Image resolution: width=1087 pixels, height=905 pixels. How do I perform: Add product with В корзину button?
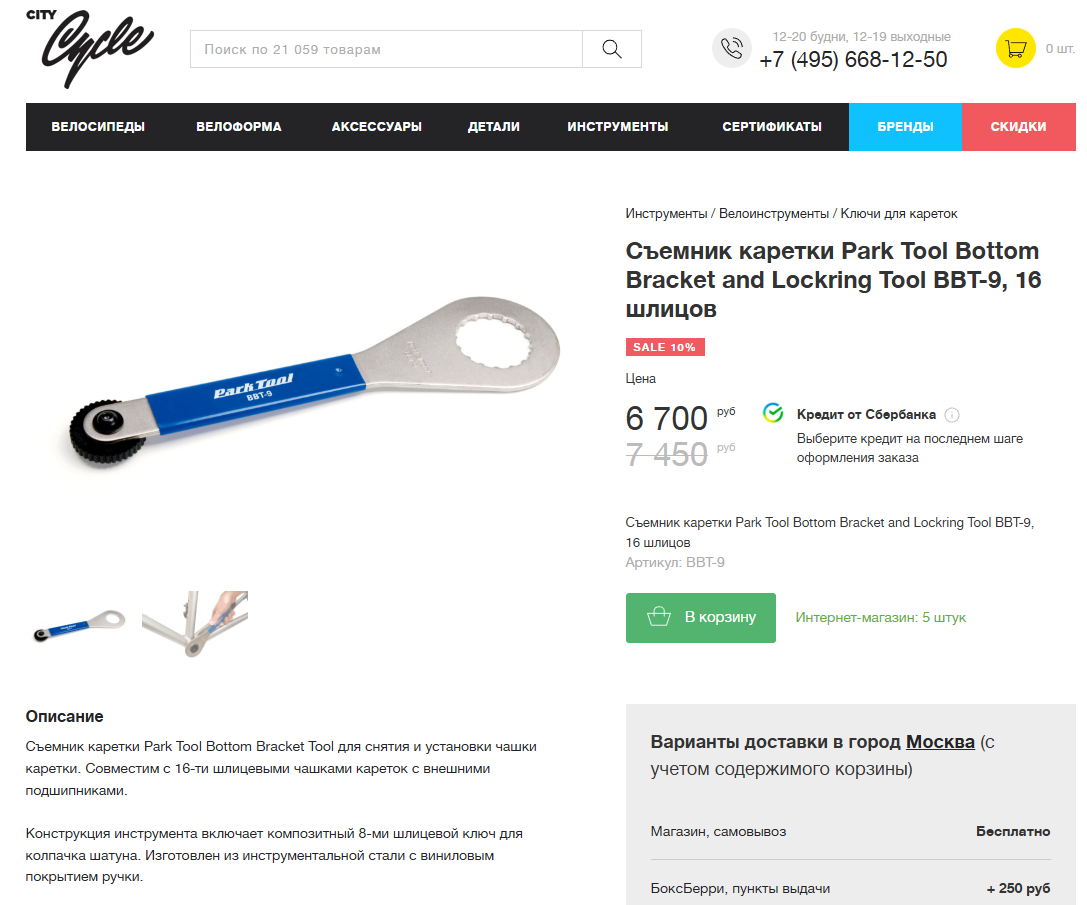pos(701,617)
